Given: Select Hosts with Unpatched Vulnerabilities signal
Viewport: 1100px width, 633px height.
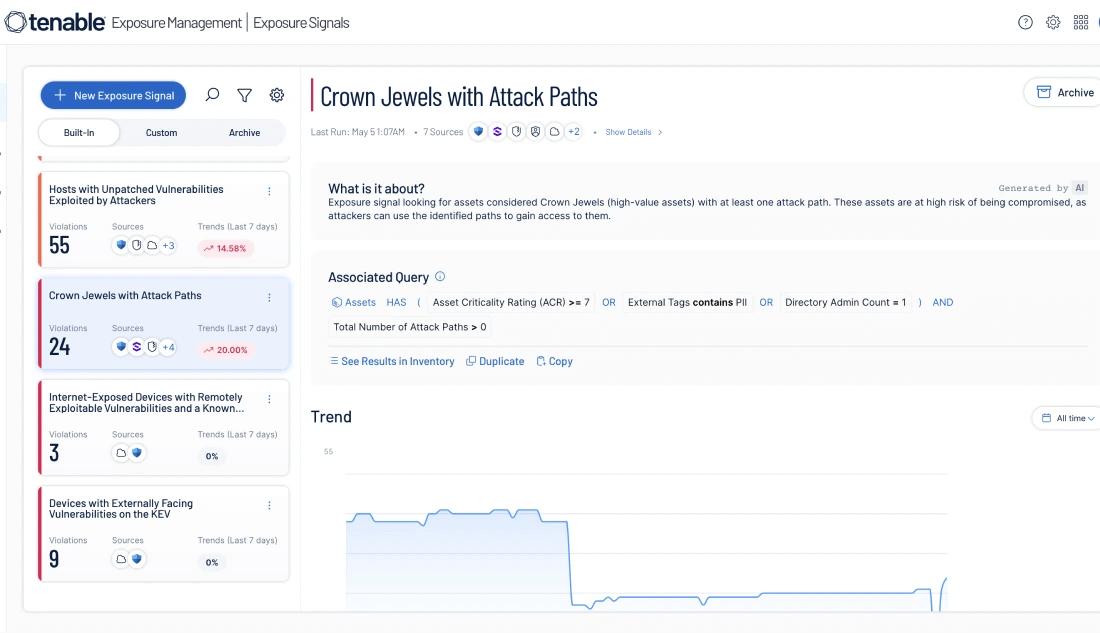Looking at the screenshot, I should pos(163,220).
